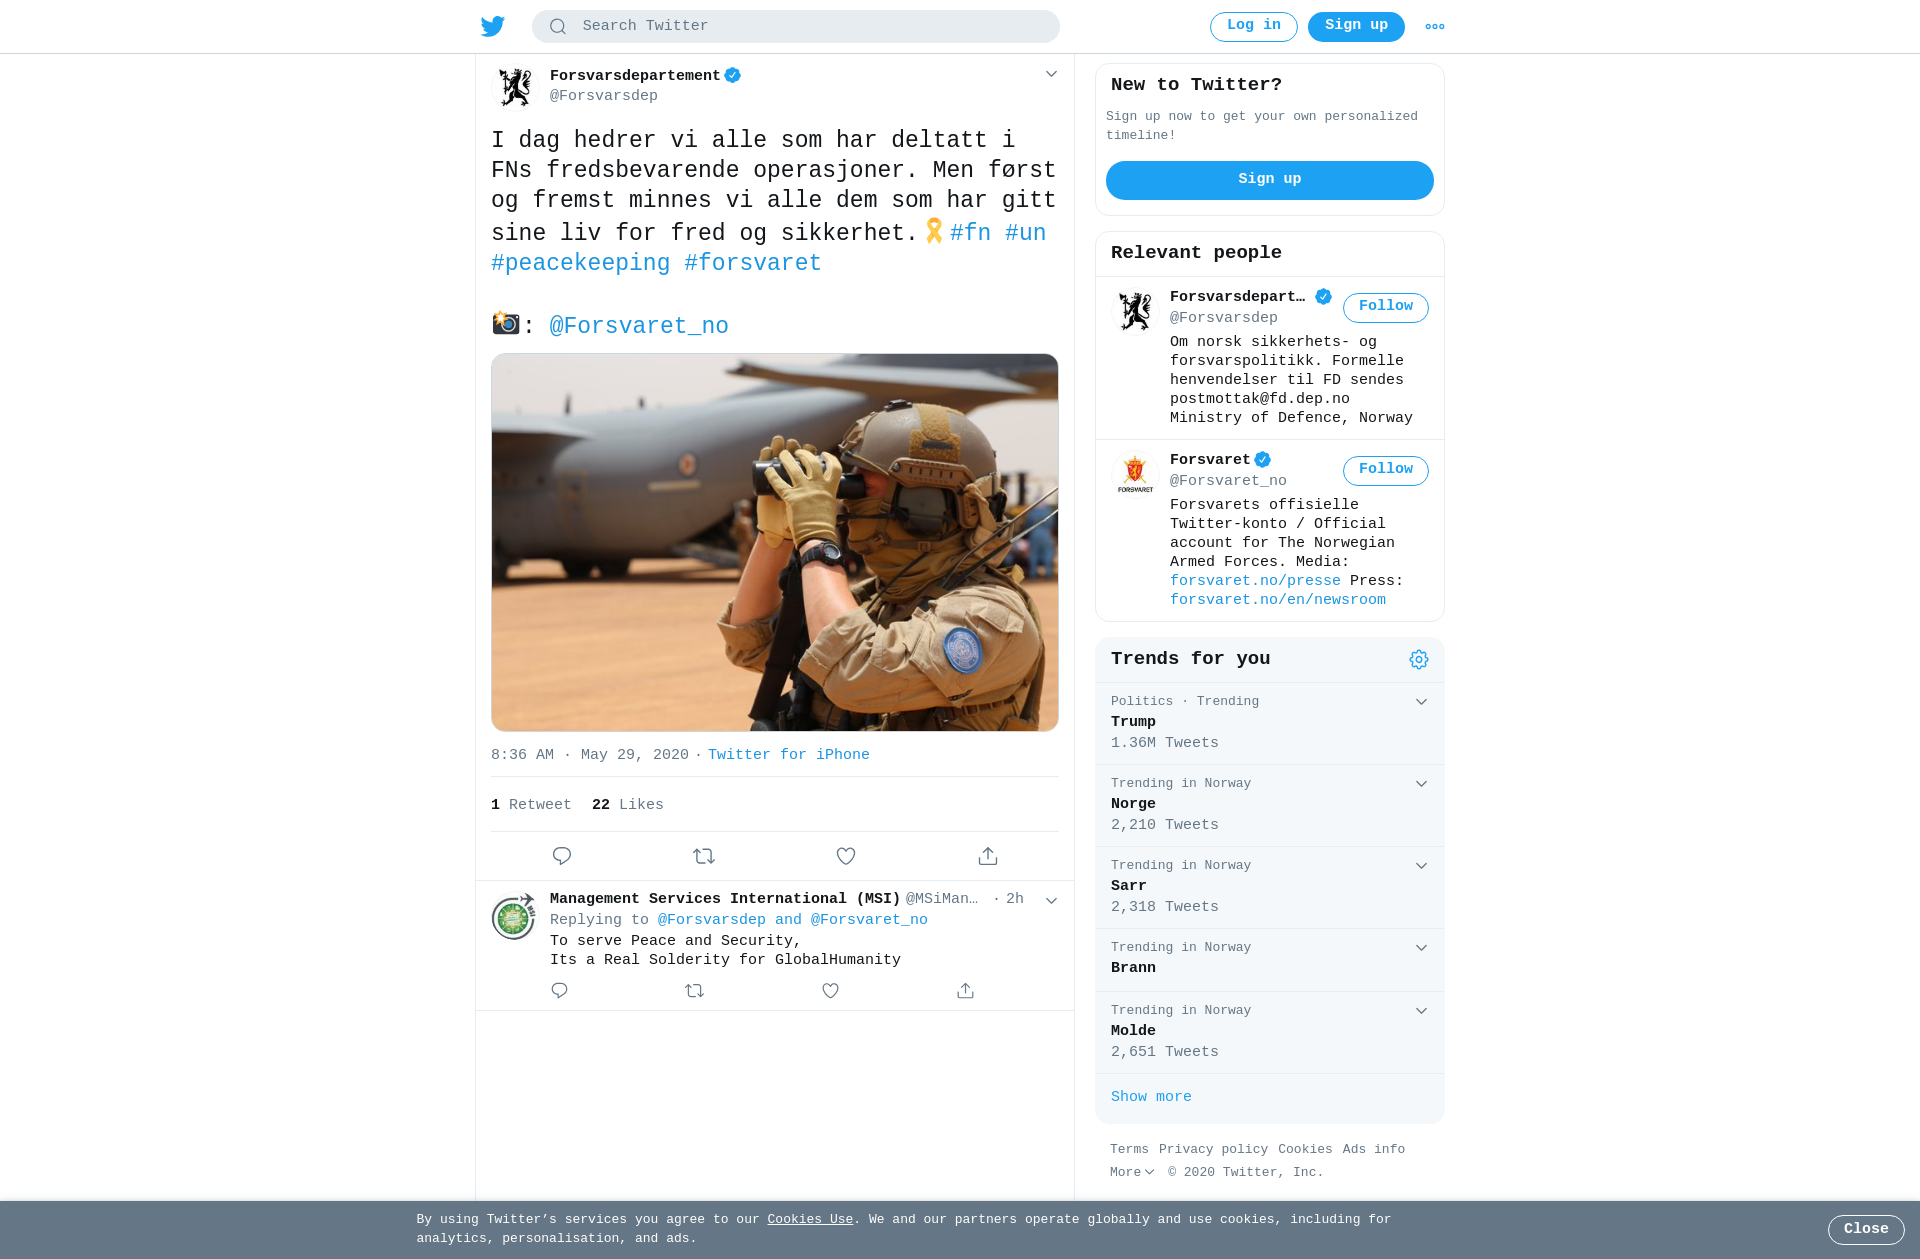Open the soldier with binoculars photo
The image size is (1920, 1259).
(775, 542)
